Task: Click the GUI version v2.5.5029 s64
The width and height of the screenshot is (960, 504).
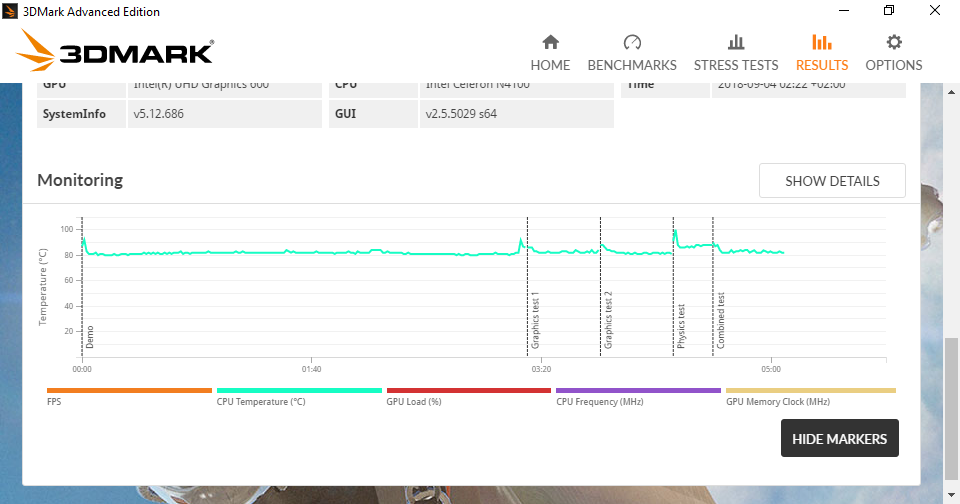Action: tap(461, 114)
